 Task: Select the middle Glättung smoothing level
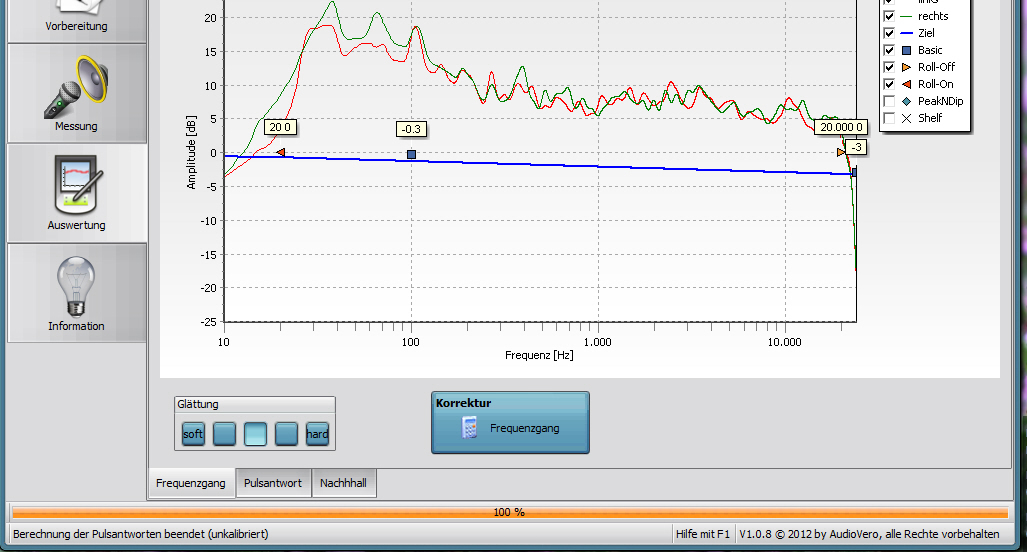[255, 434]
